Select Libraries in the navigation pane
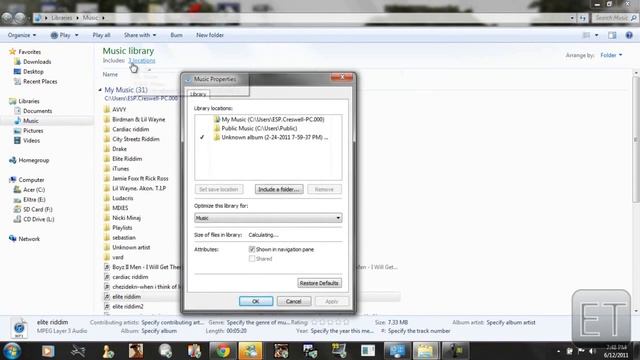 tap(29, 101)
